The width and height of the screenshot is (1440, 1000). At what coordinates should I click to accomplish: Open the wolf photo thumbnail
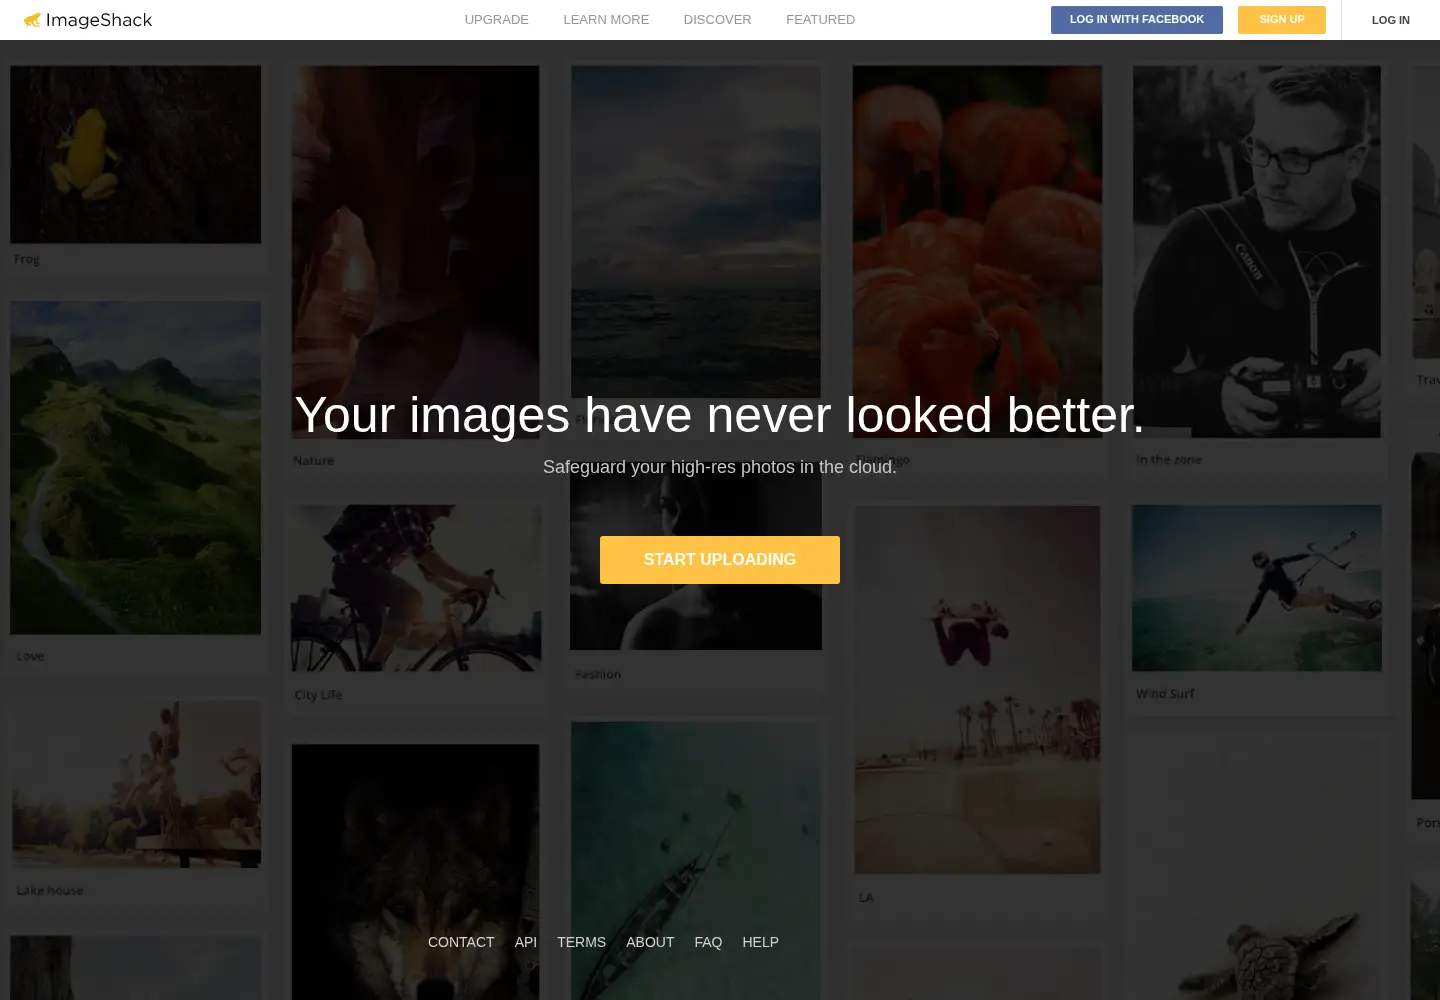(415, 872)
